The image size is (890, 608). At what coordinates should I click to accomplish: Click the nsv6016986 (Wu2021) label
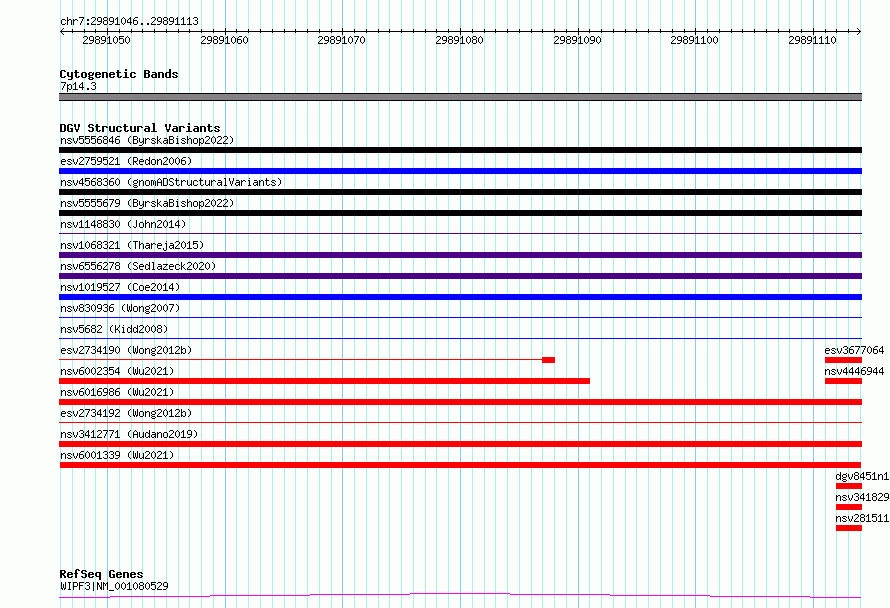click(117, 392)
